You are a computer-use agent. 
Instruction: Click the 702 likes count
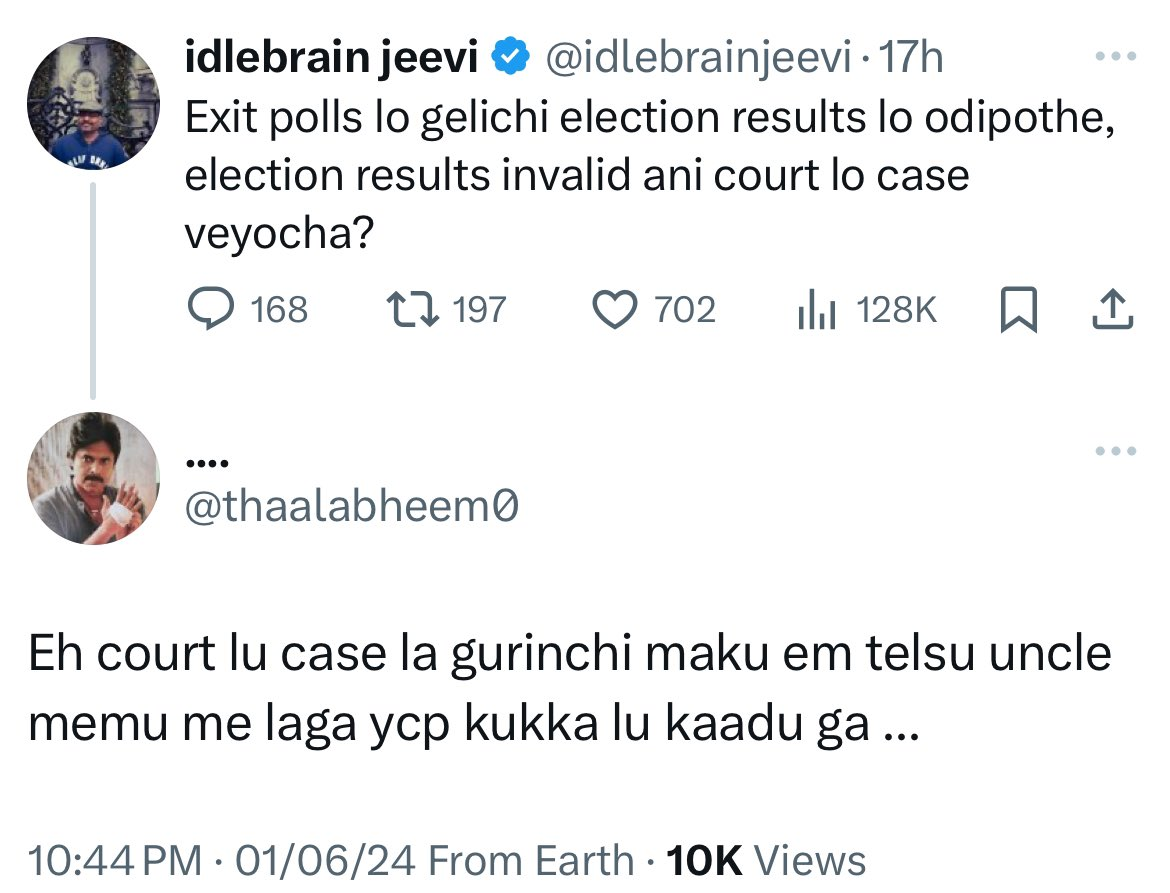click(685, 309)
